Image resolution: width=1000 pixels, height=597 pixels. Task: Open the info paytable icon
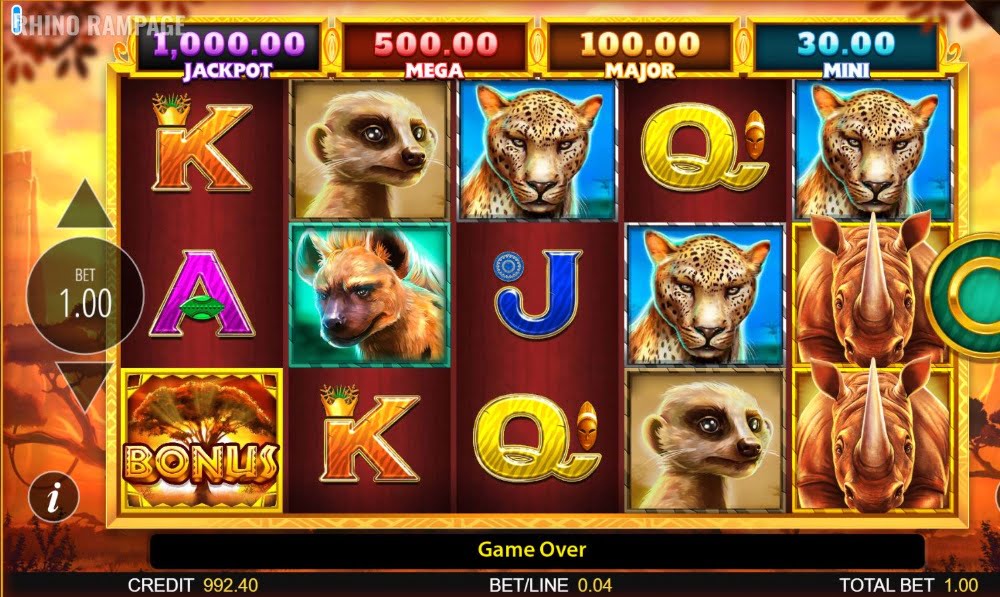54,498
